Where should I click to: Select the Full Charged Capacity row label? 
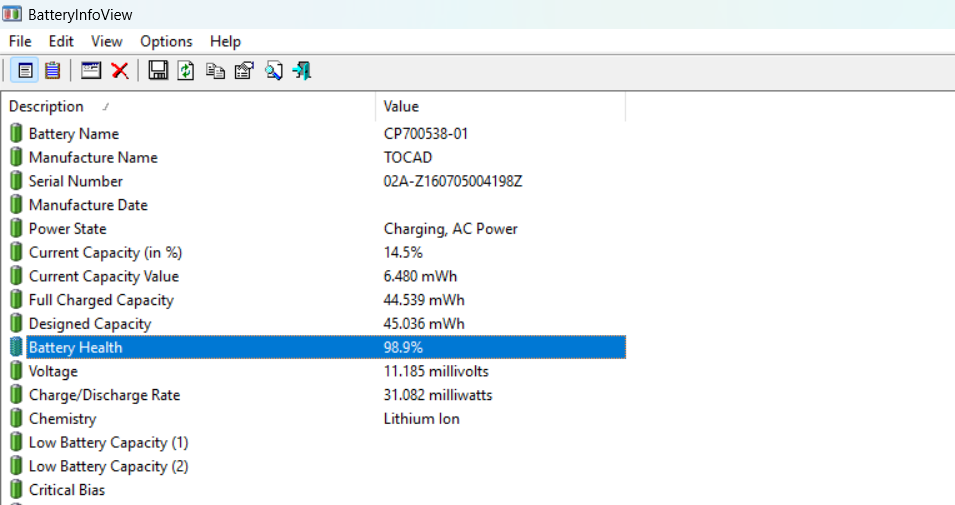pyautogui.click(x=101, y=300)
